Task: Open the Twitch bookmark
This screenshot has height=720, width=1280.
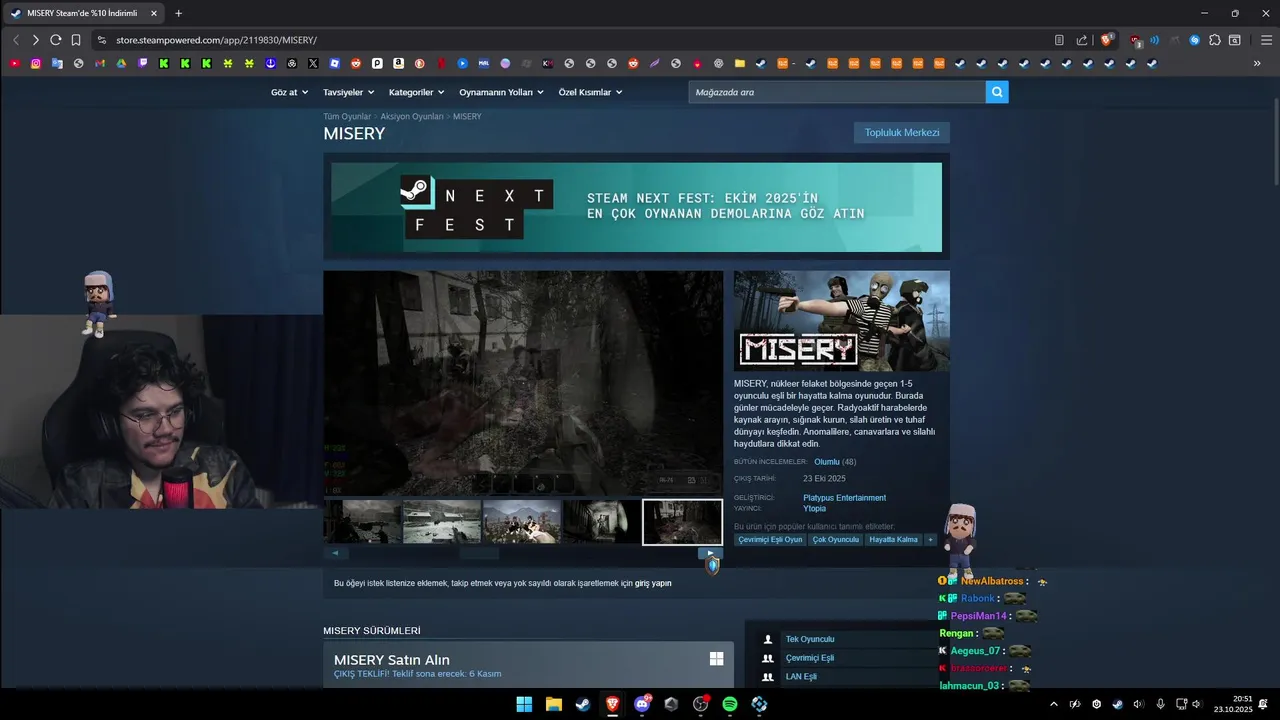Action: (143, 63)
